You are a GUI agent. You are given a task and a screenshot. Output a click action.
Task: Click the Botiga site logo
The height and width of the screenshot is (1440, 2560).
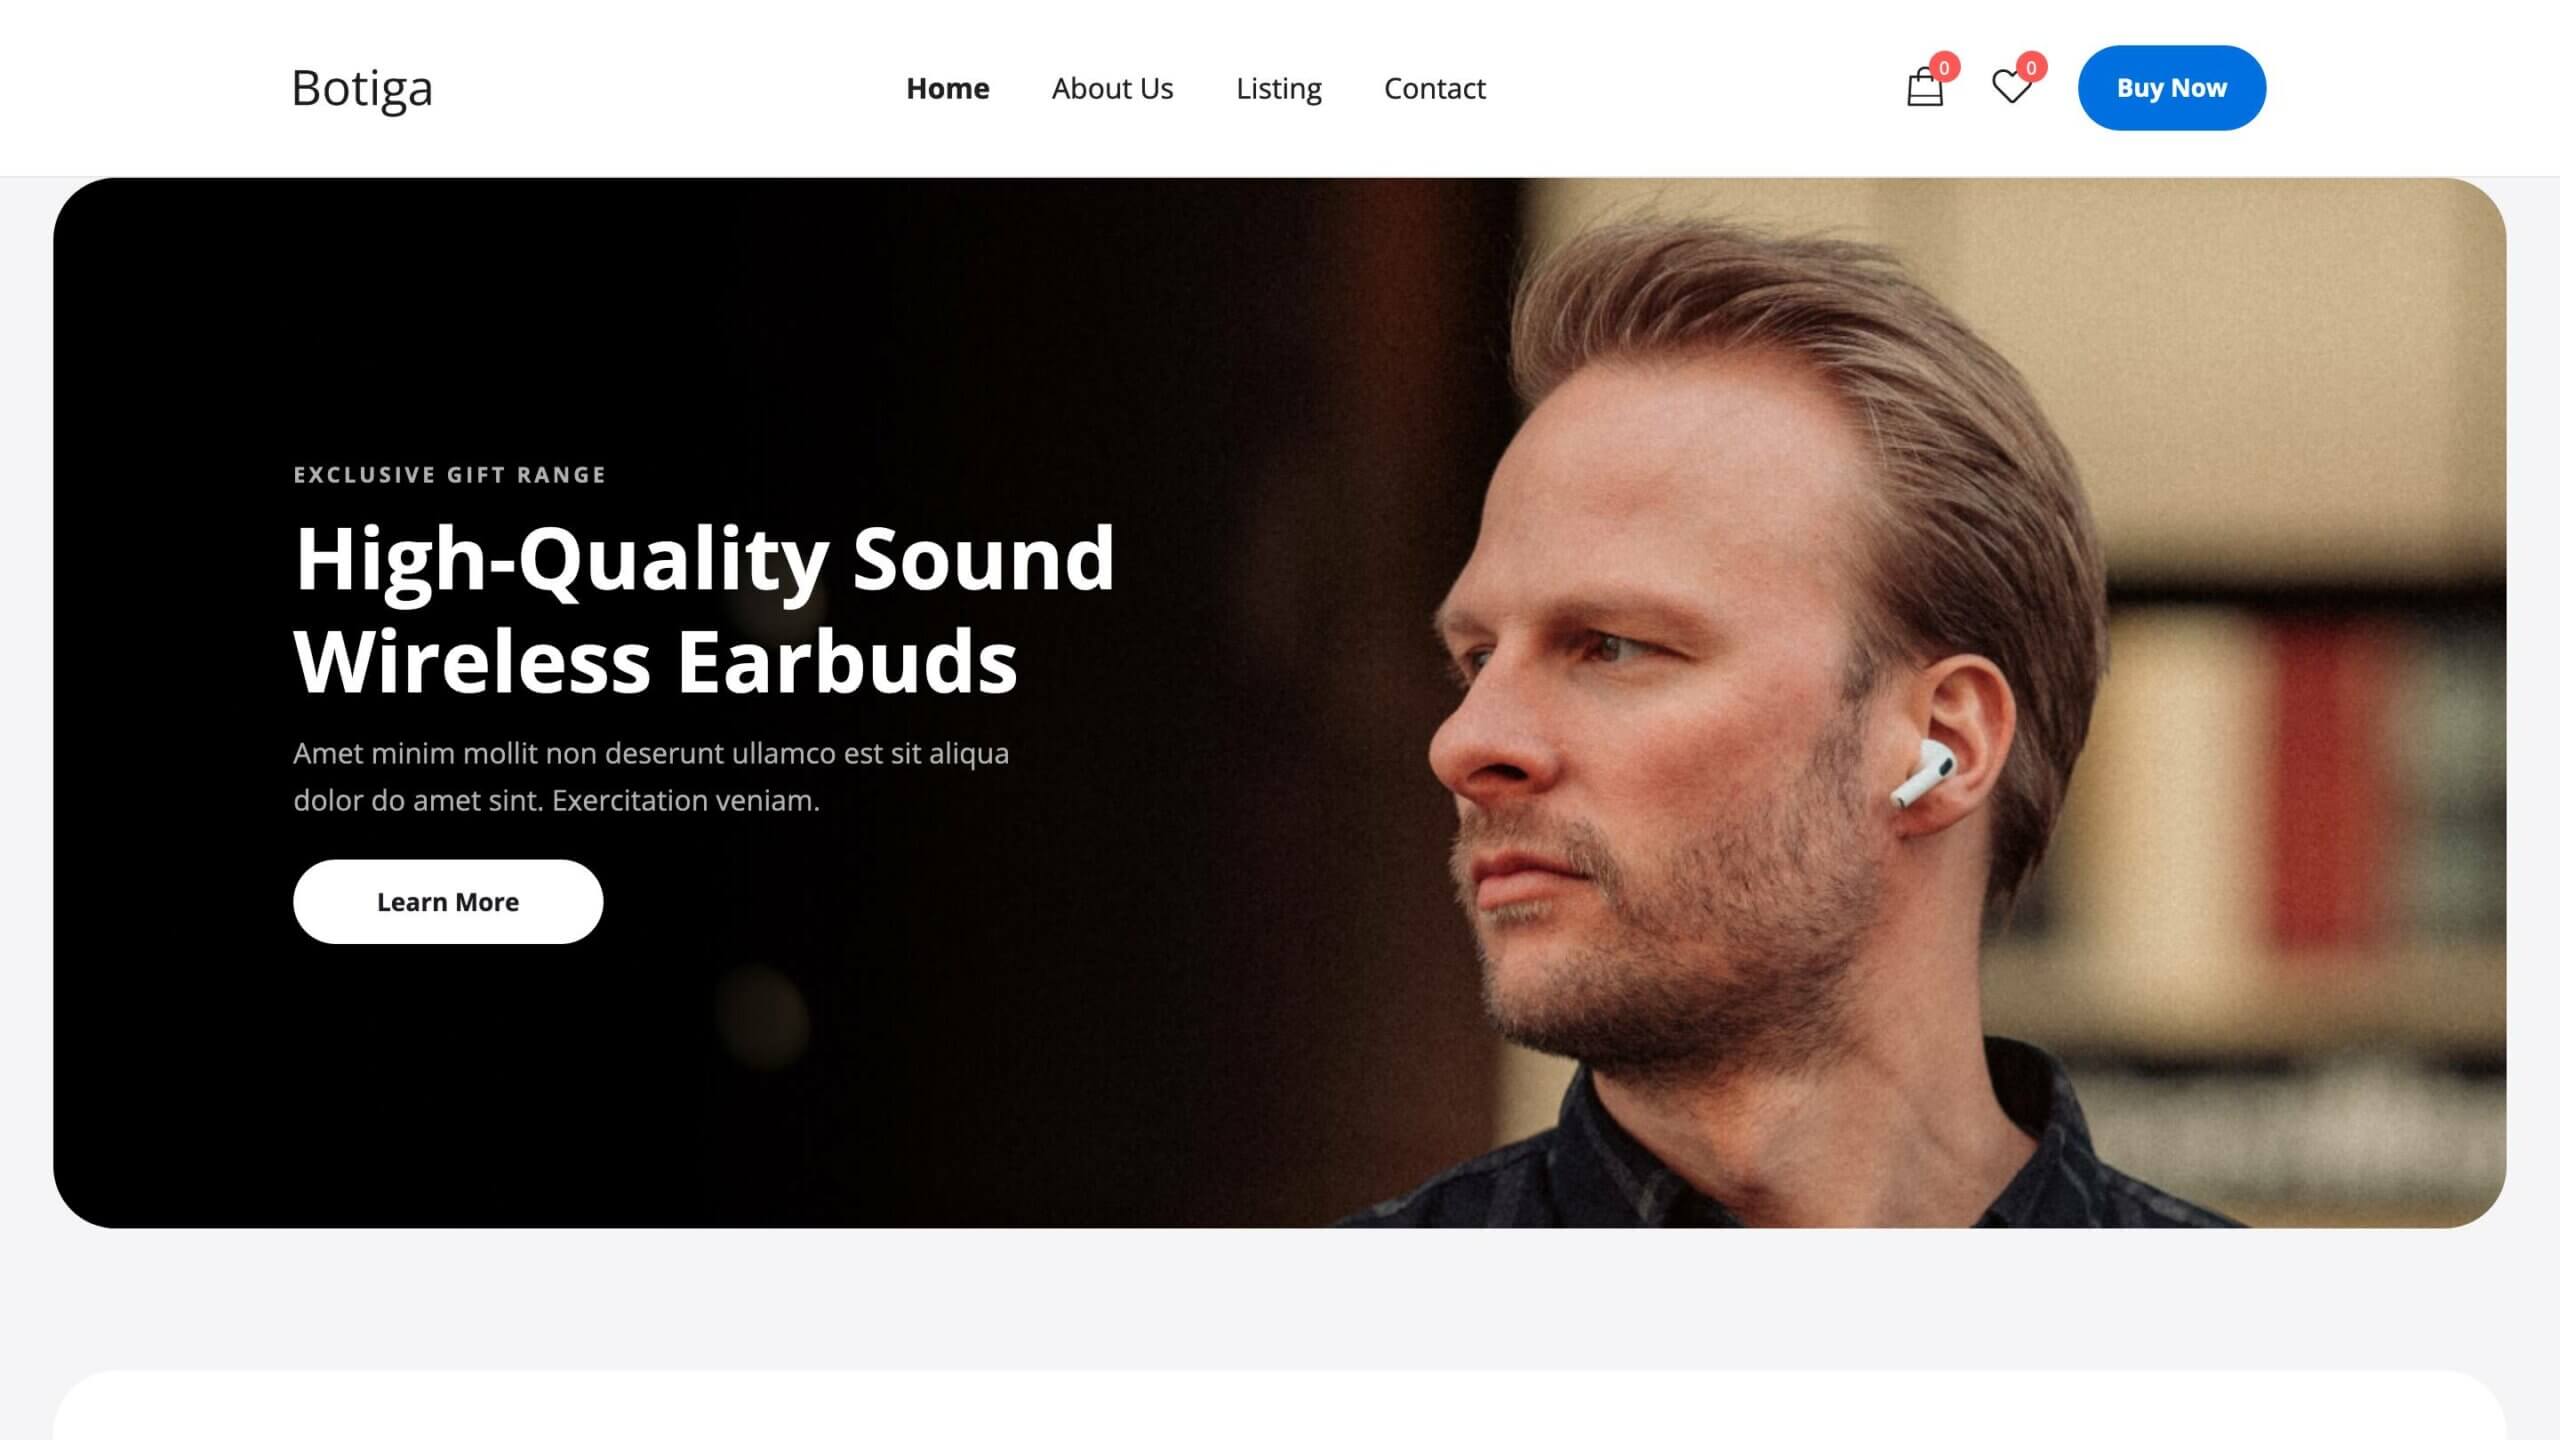tap(362, 88)
